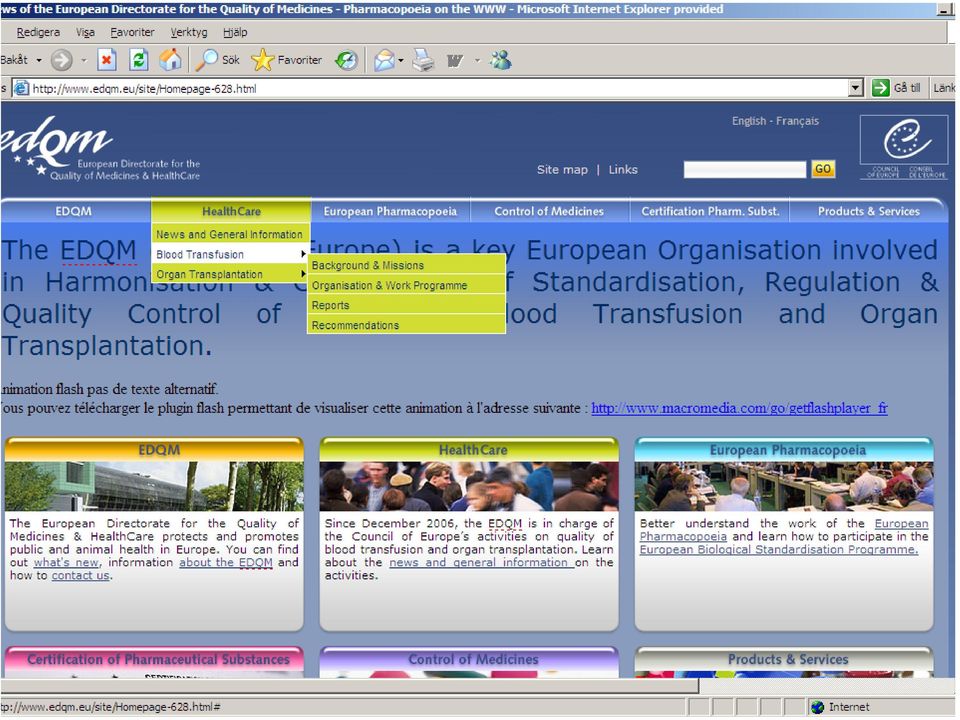Open the "about the EDQM" link
The height and width of the screenshot is (720, 960).
tap(225, 562)
